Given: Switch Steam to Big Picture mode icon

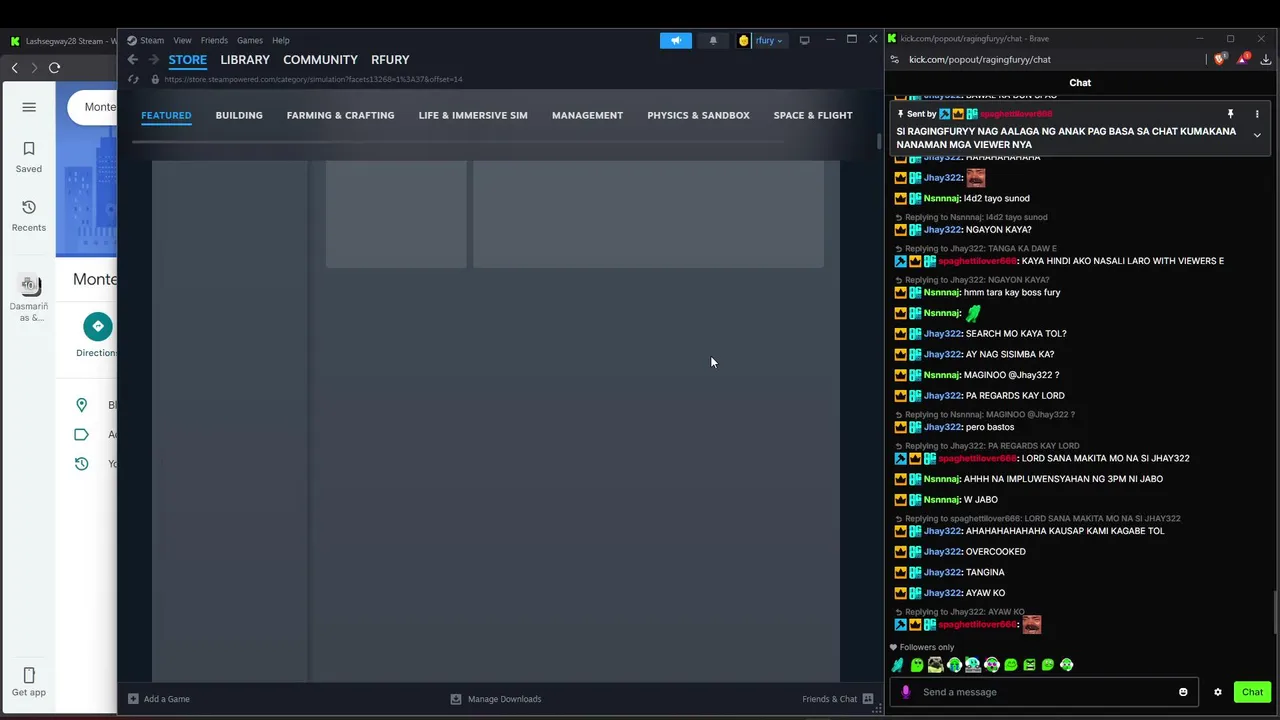Looking at the screenshot, I should pos(804,40).
